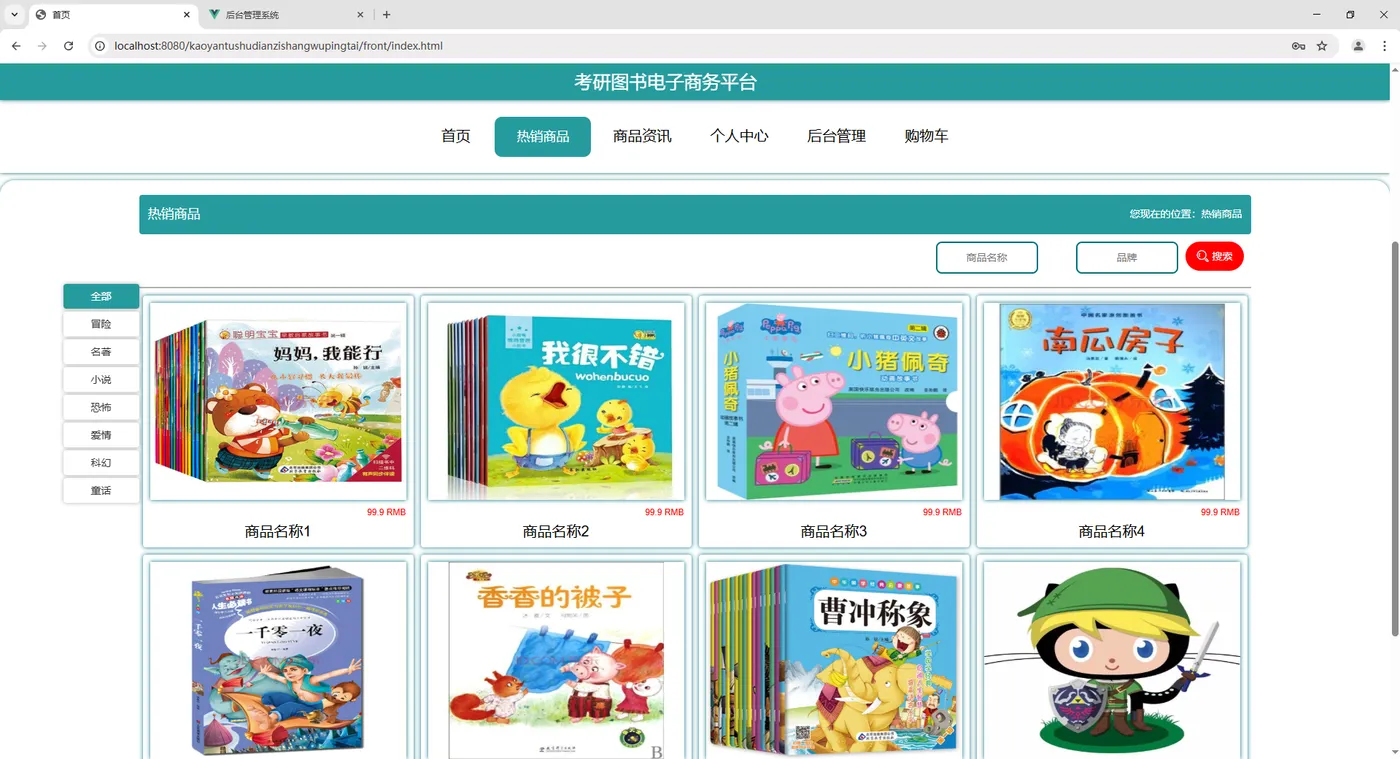Reload the page with refresh icon
The width and height of the screenshot is (1400, 759).
(x=68, y=46)
